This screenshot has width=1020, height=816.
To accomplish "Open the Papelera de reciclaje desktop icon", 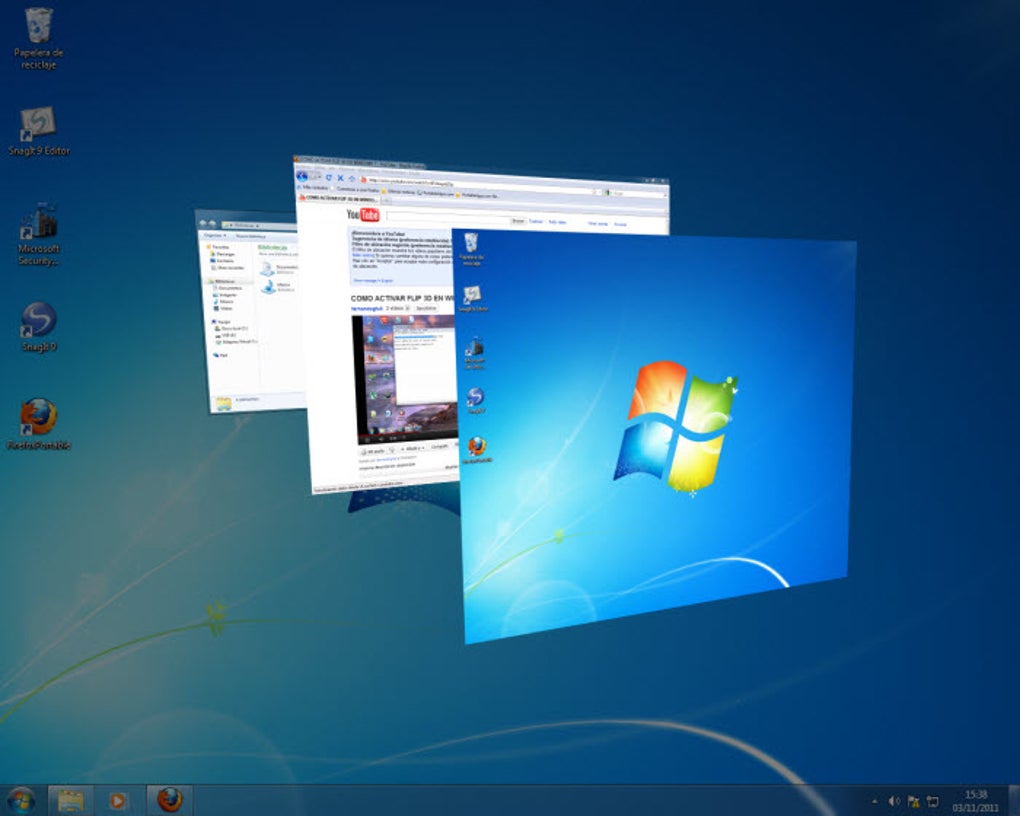I will (x=38, y=38).
